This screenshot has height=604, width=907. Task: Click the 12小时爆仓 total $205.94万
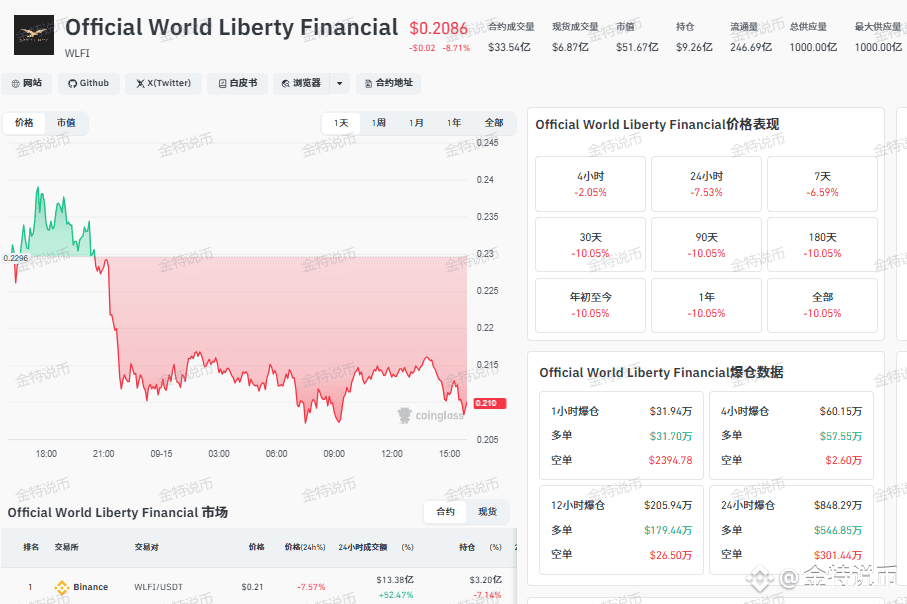(x=668, y=506)
